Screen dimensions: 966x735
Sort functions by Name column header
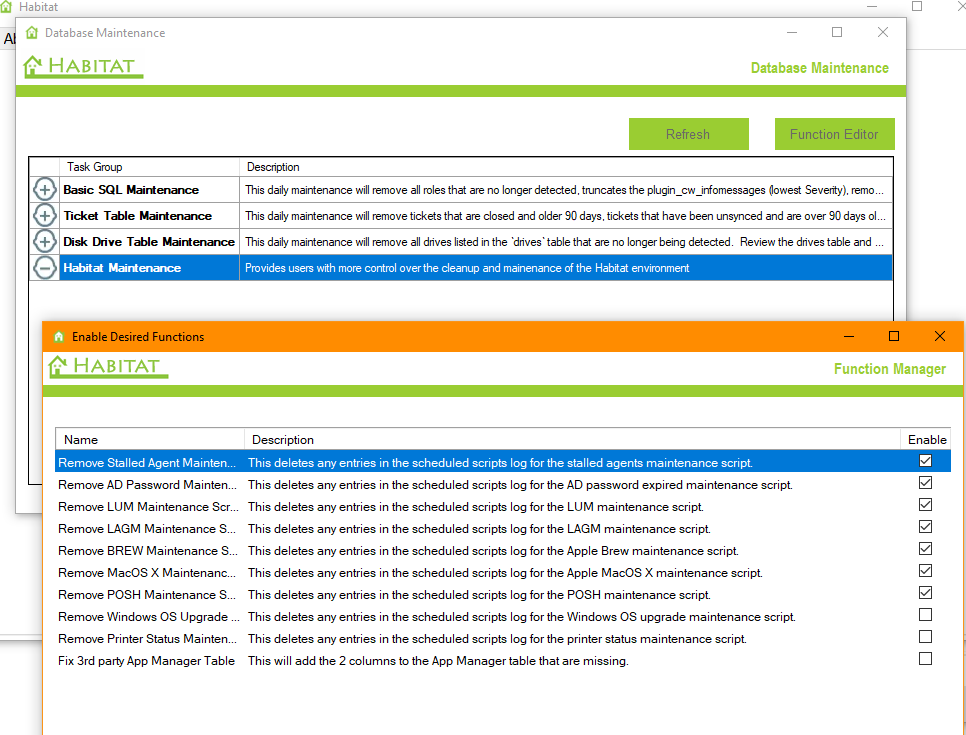150,439
